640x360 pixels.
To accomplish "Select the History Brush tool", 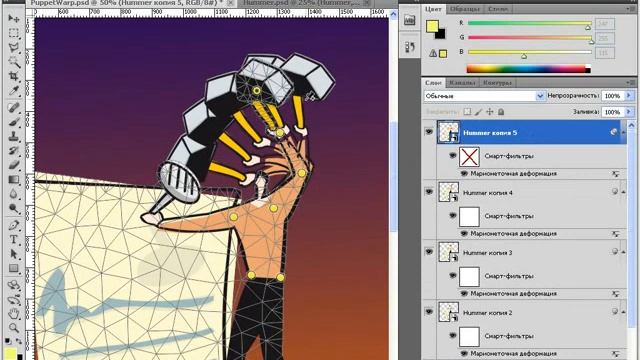I will point(13,150).
